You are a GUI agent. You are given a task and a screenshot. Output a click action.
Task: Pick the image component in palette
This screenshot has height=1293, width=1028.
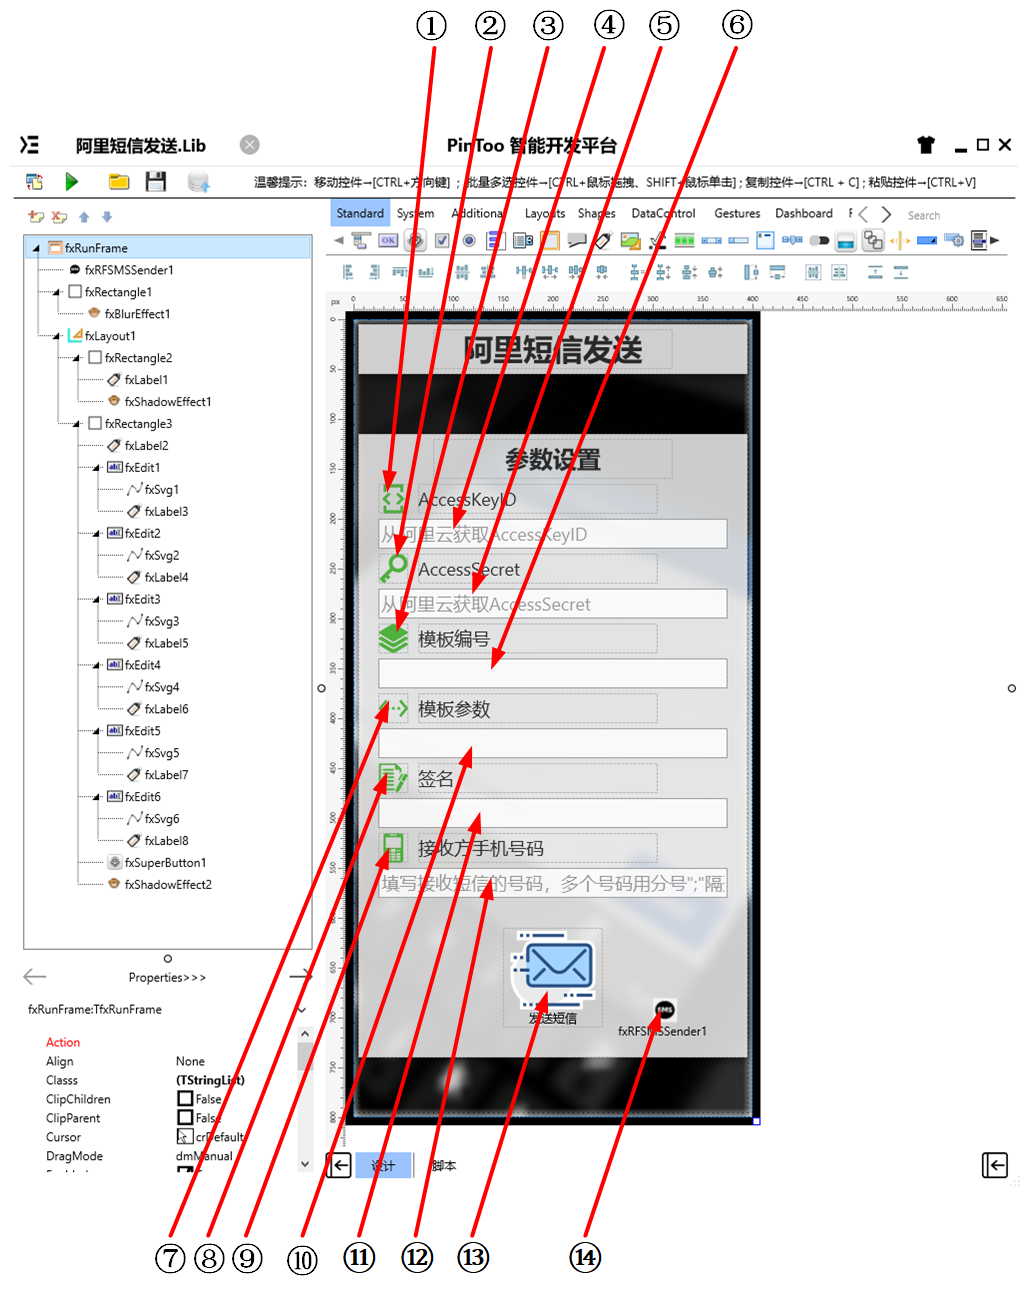[630, 240]
